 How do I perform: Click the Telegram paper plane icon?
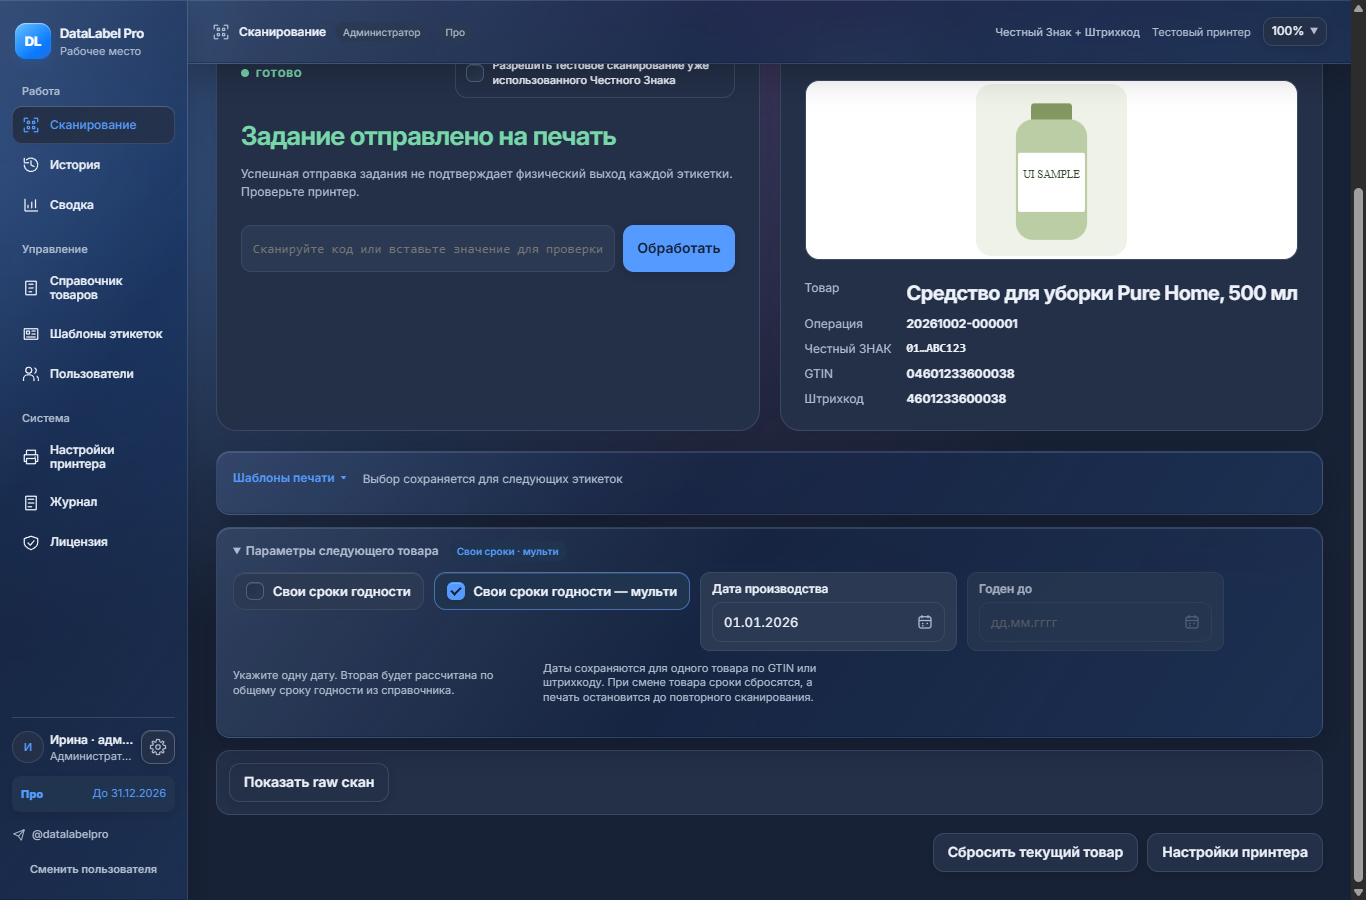tap(19, 834)
